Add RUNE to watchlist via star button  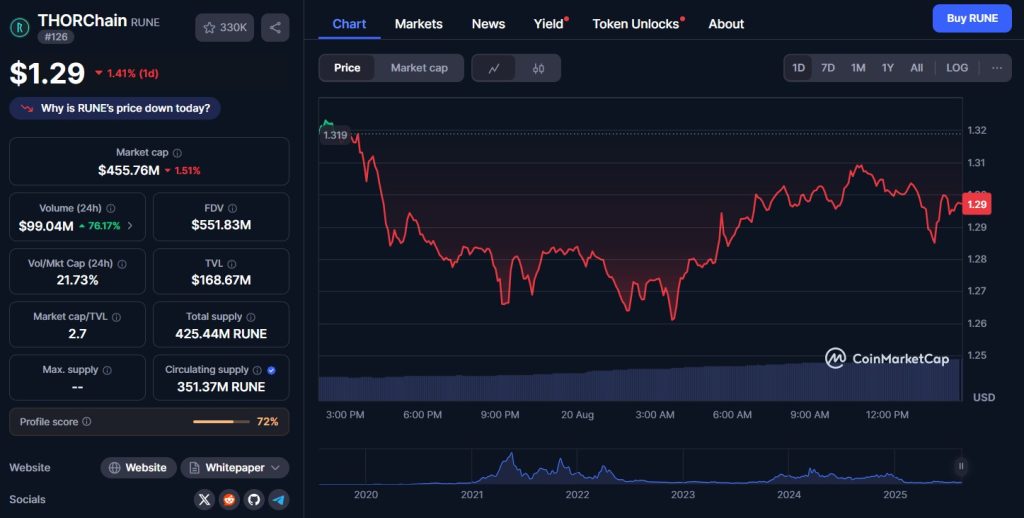225,27
